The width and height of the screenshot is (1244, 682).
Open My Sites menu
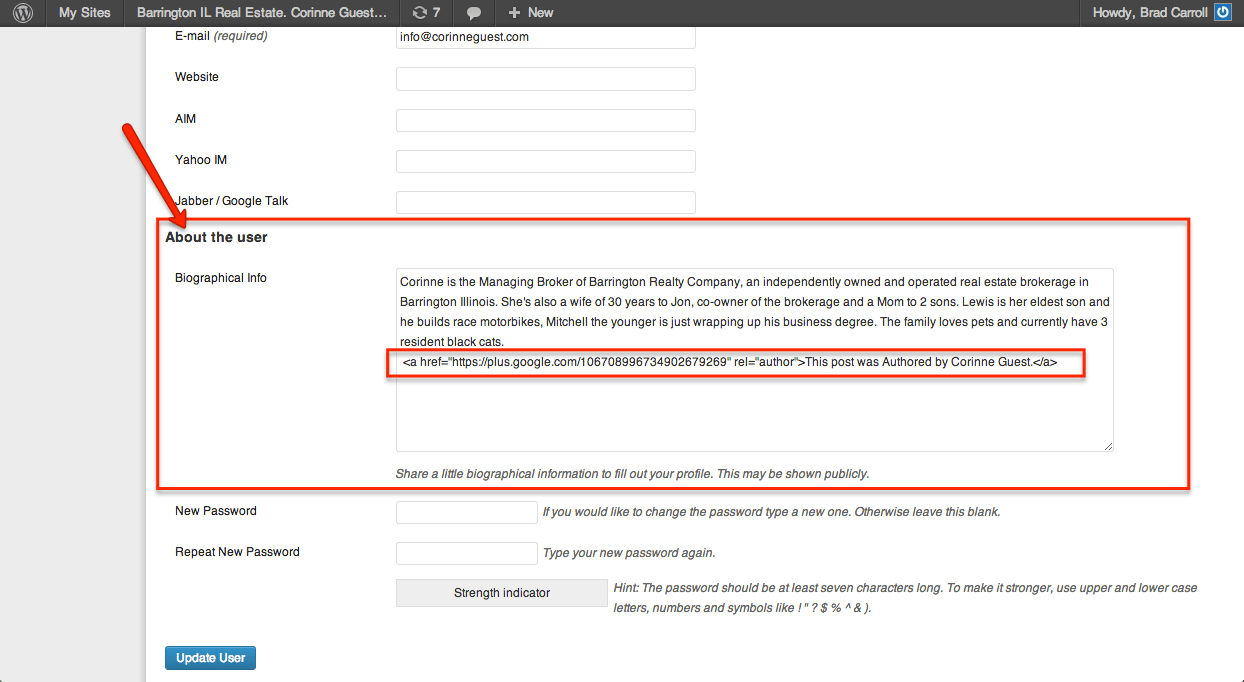84,13
